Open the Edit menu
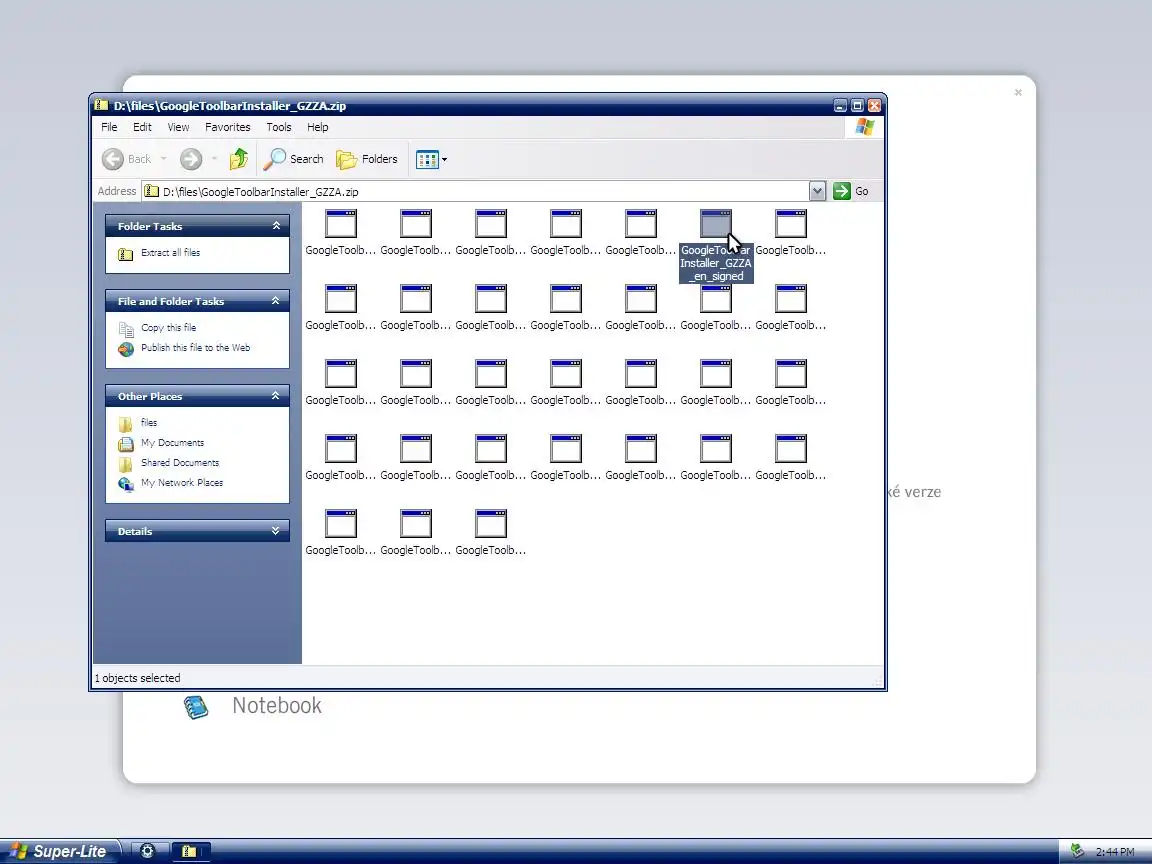Viewport: 1152px width, 864px height. point(142,127)
